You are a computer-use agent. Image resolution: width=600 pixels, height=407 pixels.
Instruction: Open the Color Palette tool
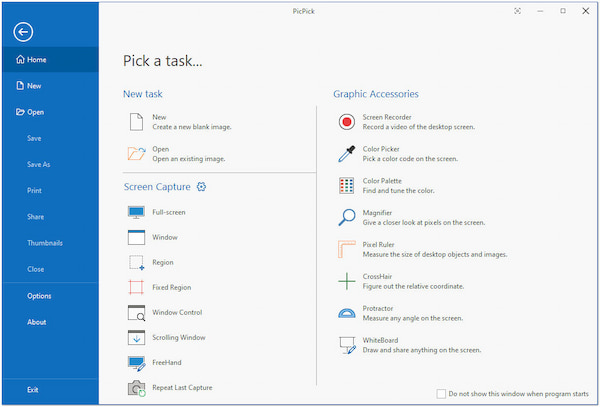347,186
